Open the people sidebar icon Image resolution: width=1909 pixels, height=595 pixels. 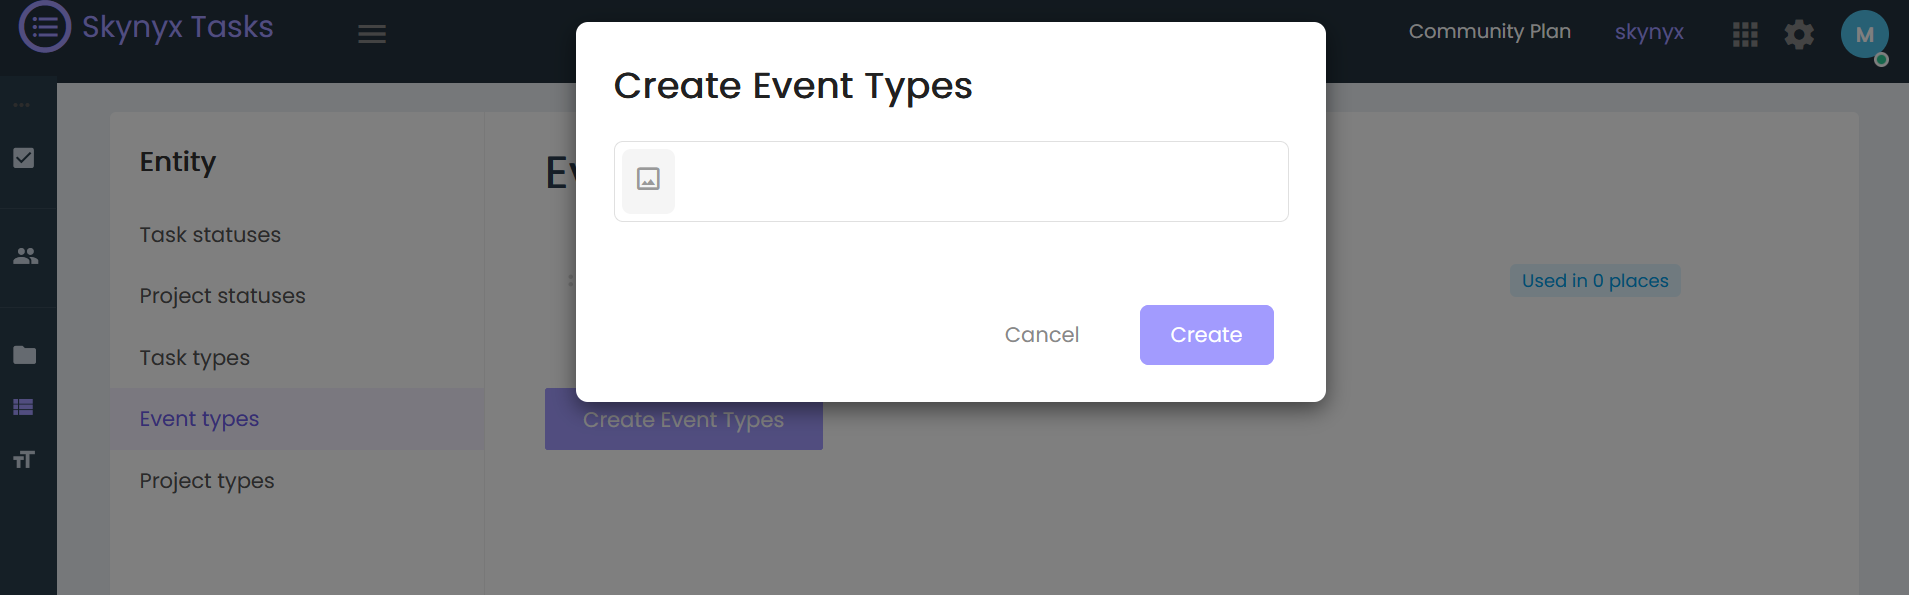25,256
